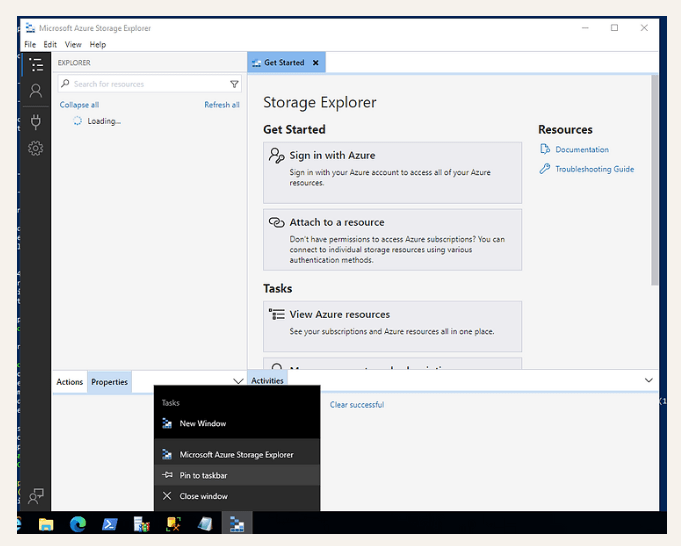
Task: Open the Connect plug icon in sidebar
Action: coord(36,122)
